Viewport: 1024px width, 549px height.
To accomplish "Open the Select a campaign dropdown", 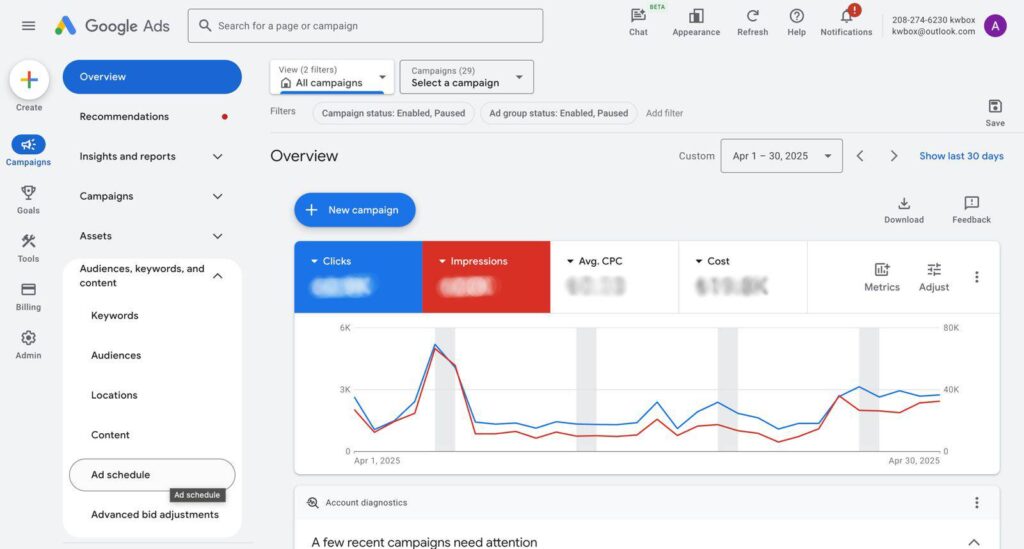I will coord(466,77).
